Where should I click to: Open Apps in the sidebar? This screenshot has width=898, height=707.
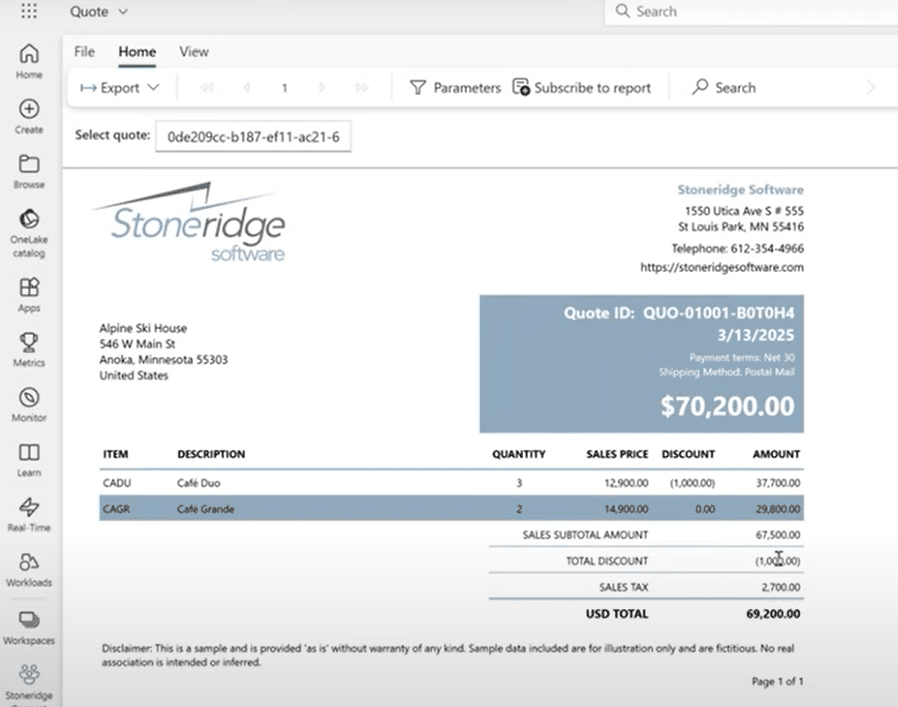29,293
